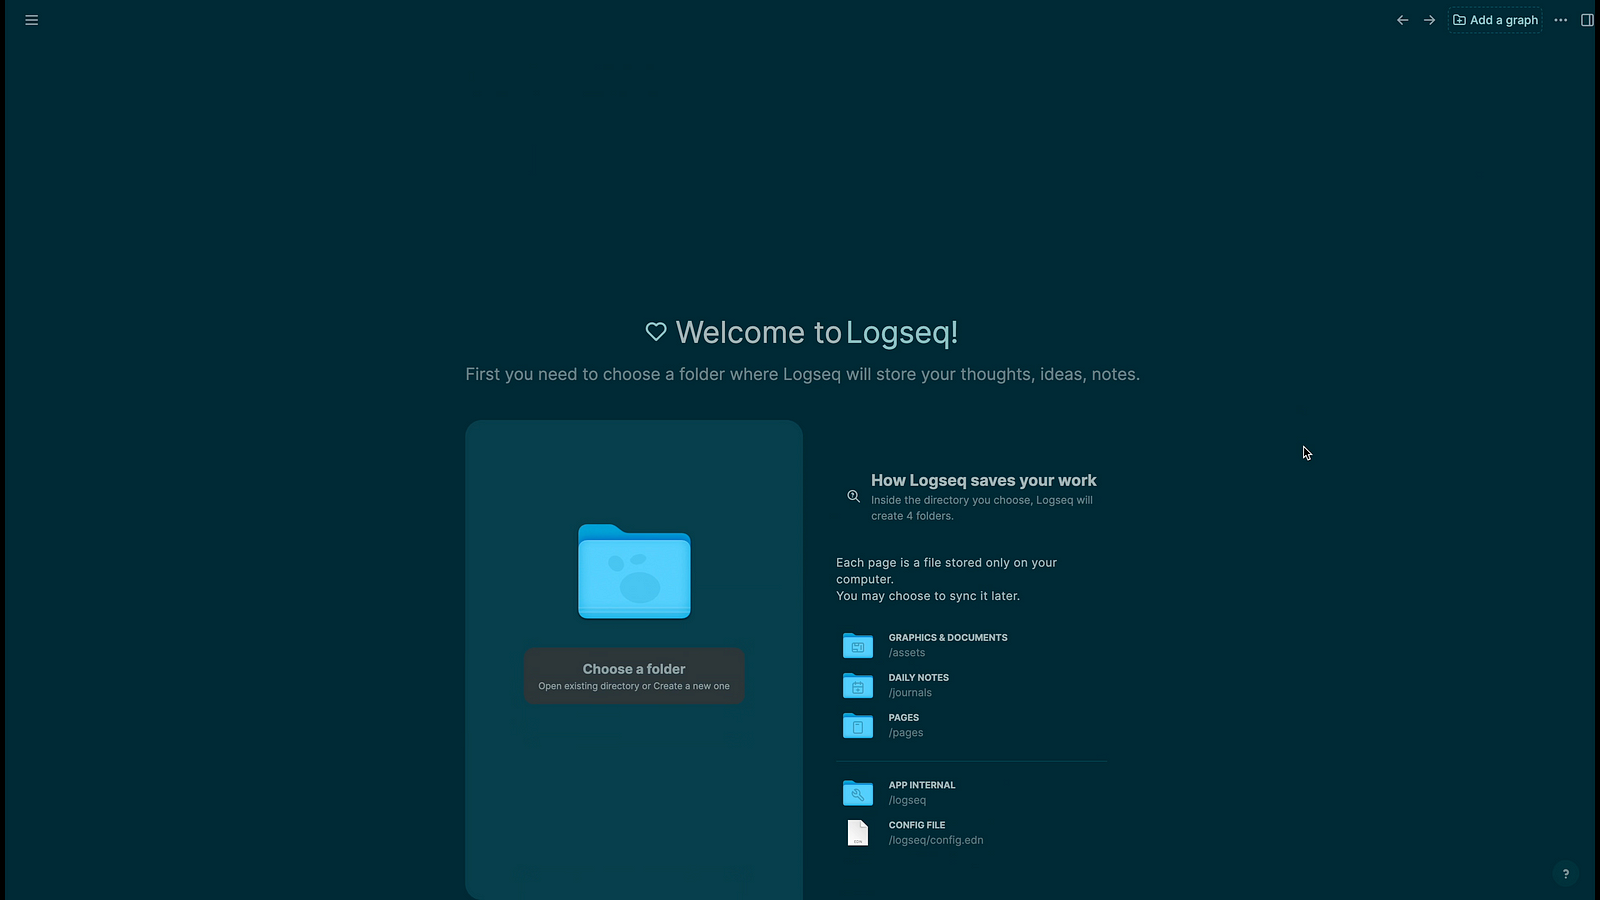Open the help question mark button
The width and height of the screenshot is (1600, 900).
(1566, 874)
